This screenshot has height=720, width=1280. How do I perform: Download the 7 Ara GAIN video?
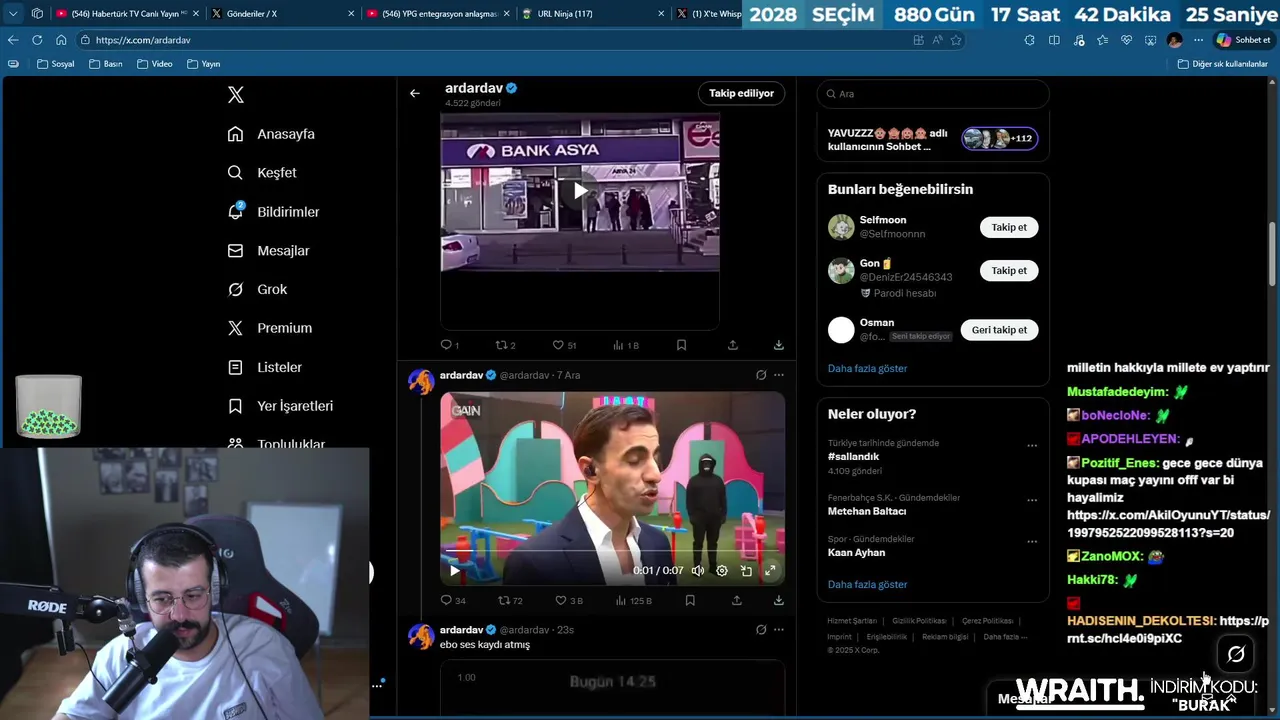pyautogui.click(x=779, y=601)
